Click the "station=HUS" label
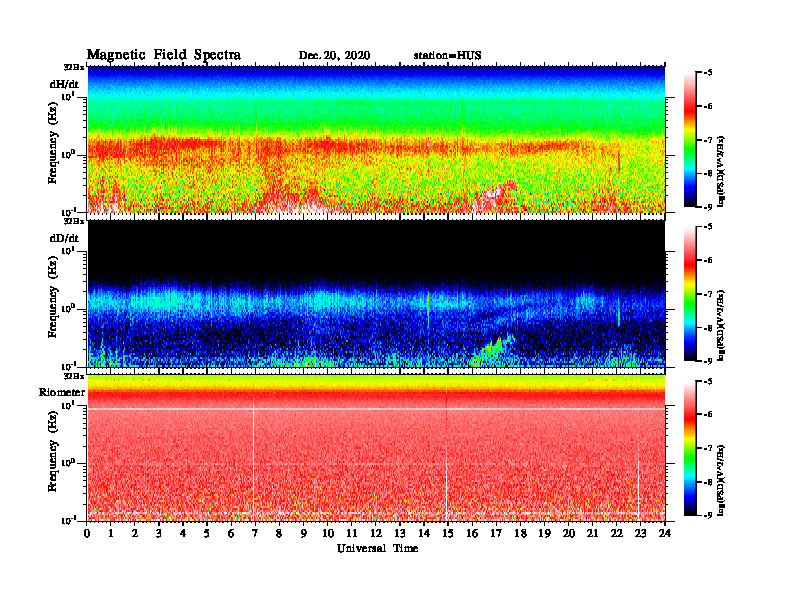792x612 pixels. click(x=447, y=56)
